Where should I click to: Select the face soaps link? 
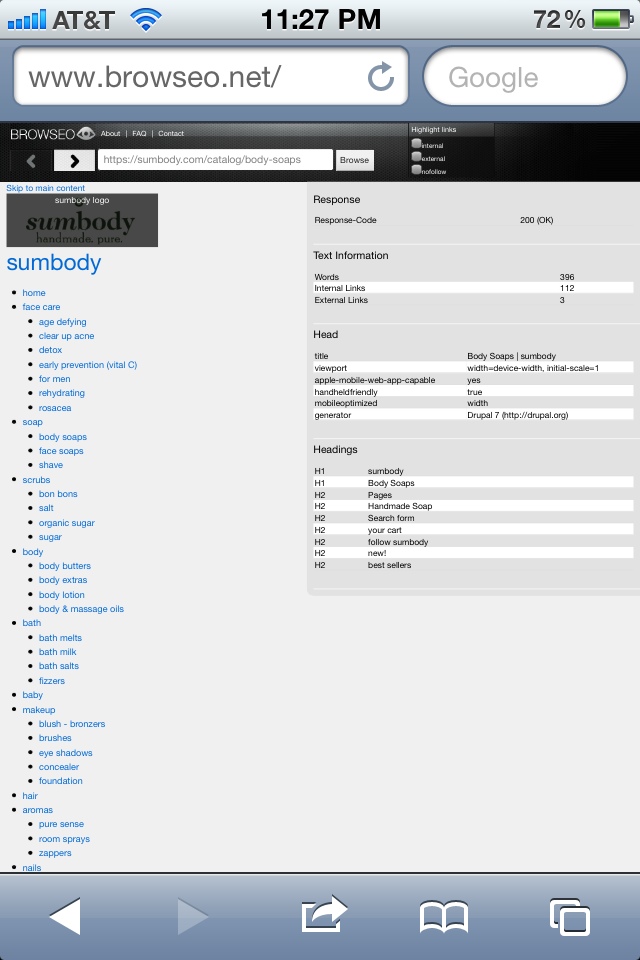[x=61, y=451]
